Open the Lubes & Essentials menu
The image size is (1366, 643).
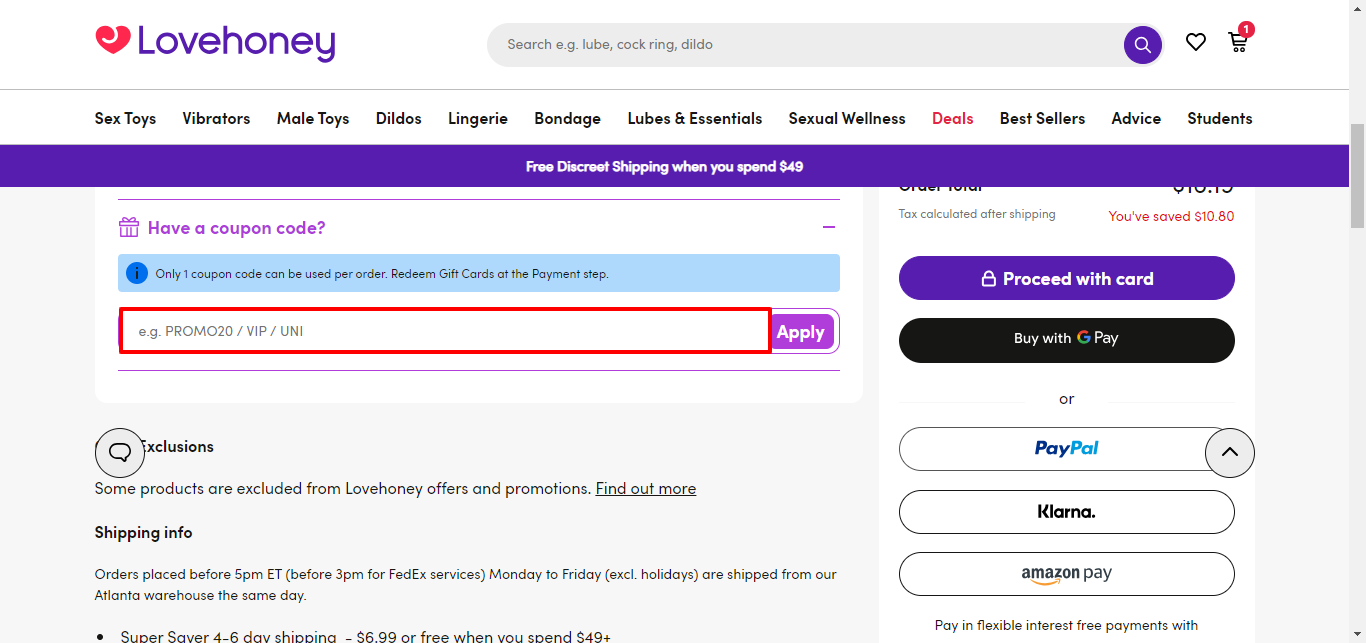[x=695, y=118]
